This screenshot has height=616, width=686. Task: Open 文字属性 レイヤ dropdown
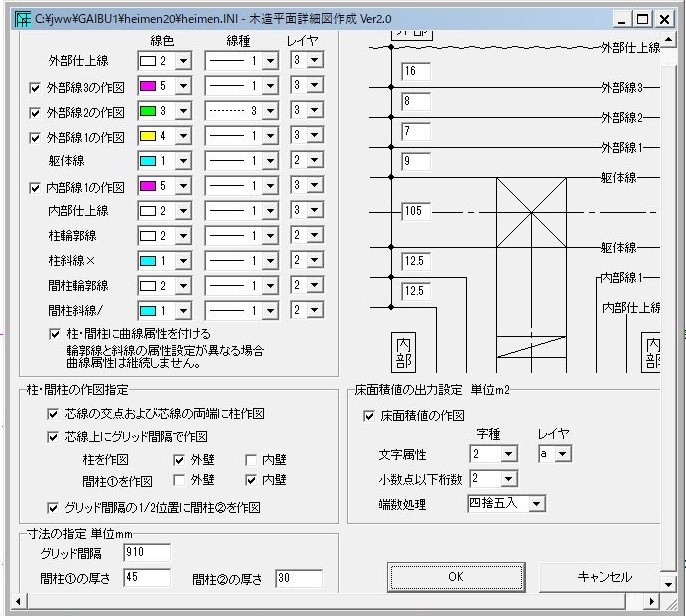click(x=563, y=454)
